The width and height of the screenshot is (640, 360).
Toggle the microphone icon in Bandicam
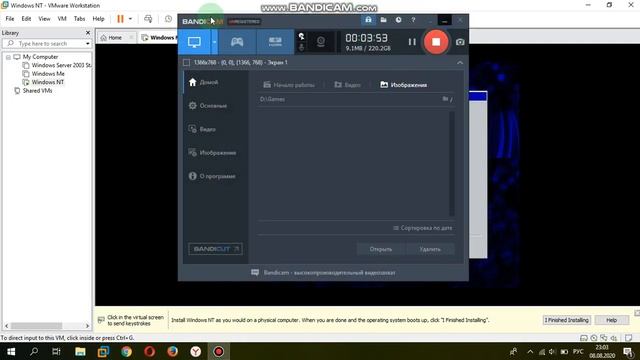point(301,48)
